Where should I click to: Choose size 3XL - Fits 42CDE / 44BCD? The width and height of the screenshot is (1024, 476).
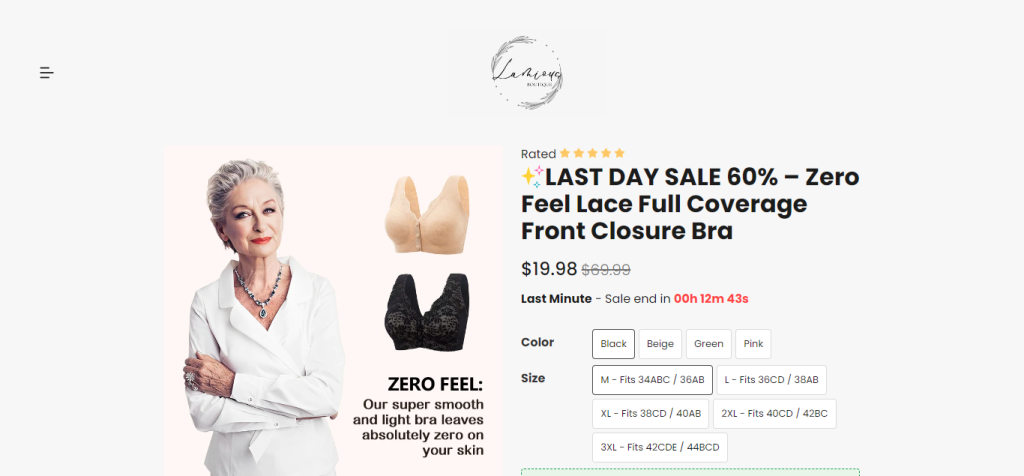[660, 448]
